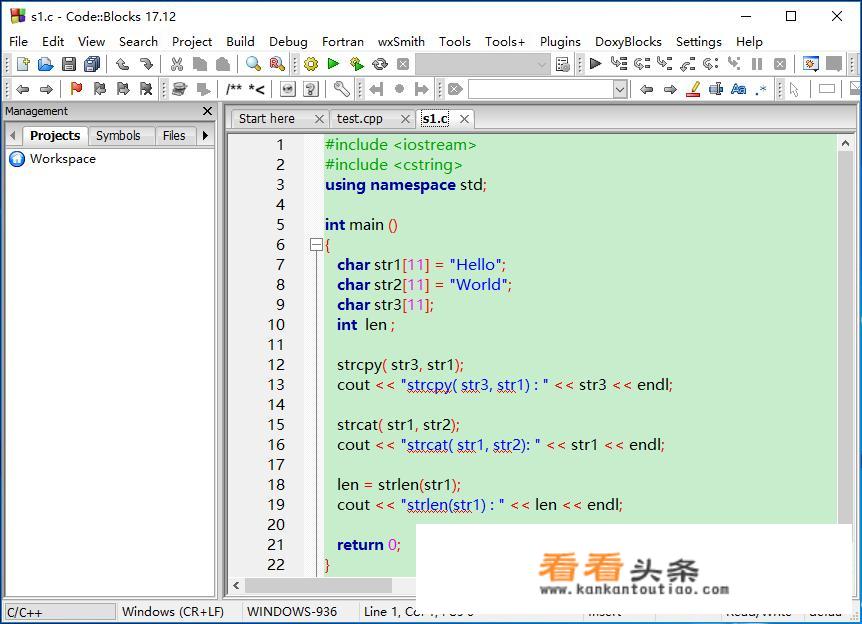Click the Build and run icon

point(356,64)
